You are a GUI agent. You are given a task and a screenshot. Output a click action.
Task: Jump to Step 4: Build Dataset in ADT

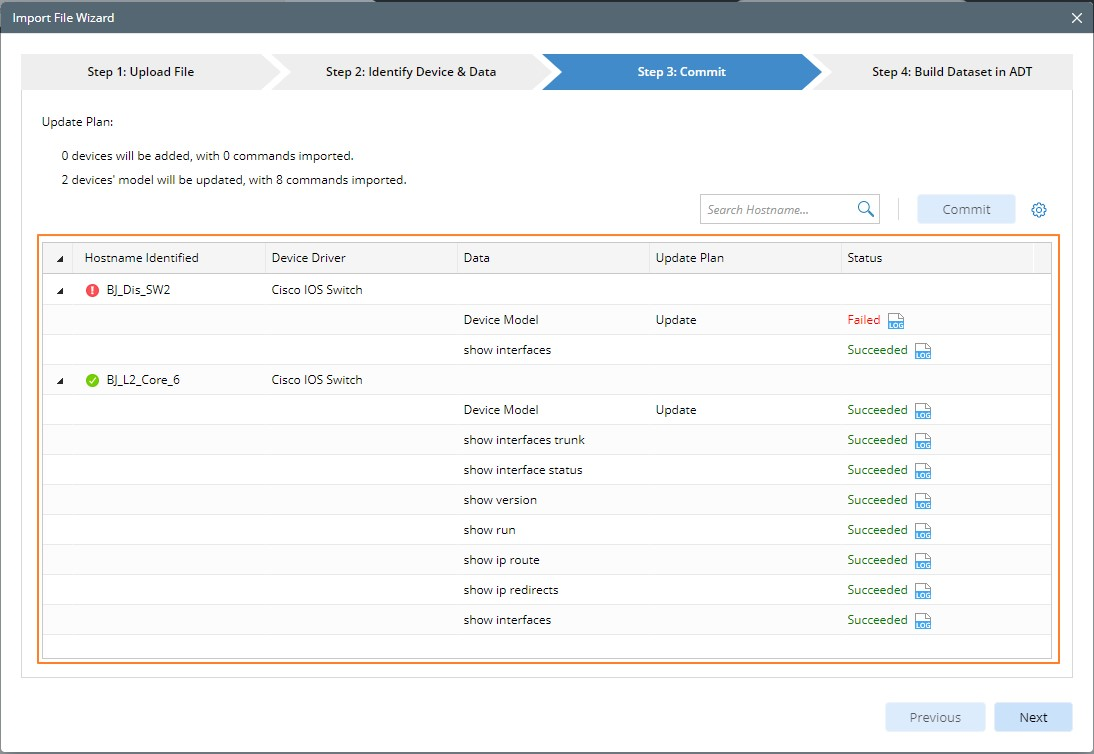[951, 72]
